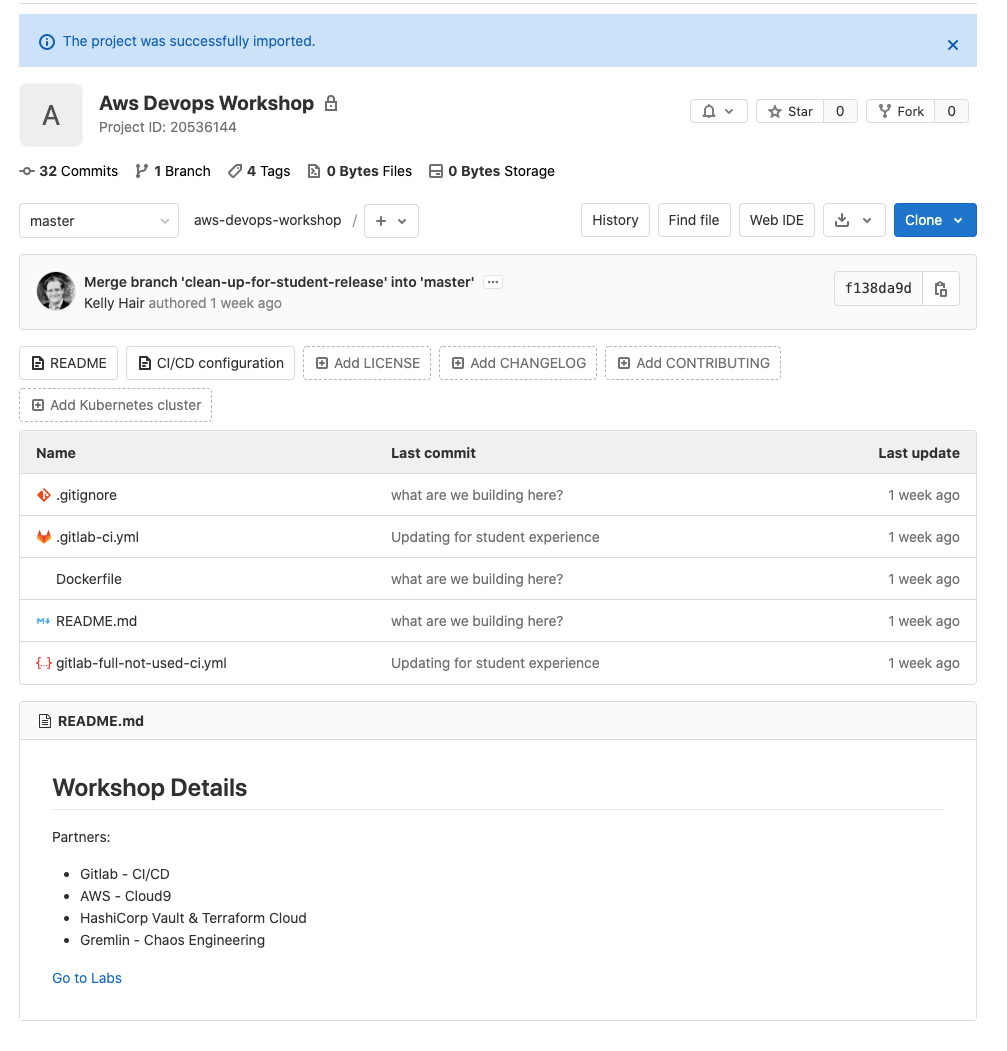Viewport: 1007px width, 1051px height.
Task: Open CI/CD configuration
Action: tap(211, 363)
